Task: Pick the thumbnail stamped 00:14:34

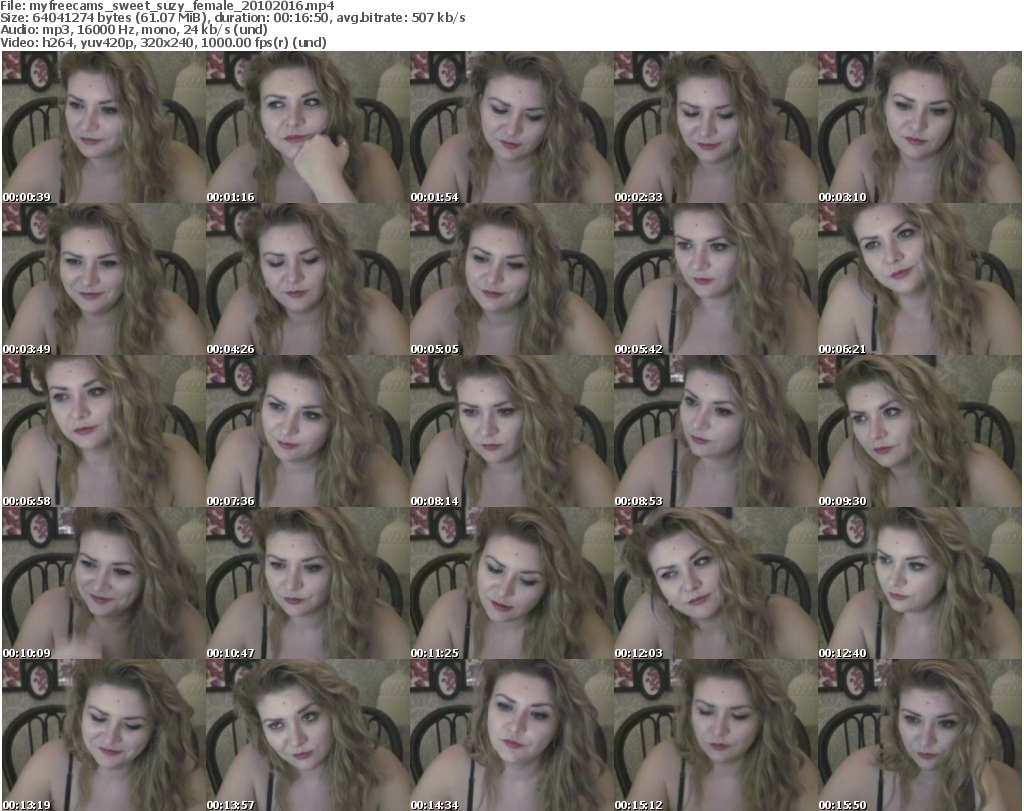Action: [x=511, y=735]
